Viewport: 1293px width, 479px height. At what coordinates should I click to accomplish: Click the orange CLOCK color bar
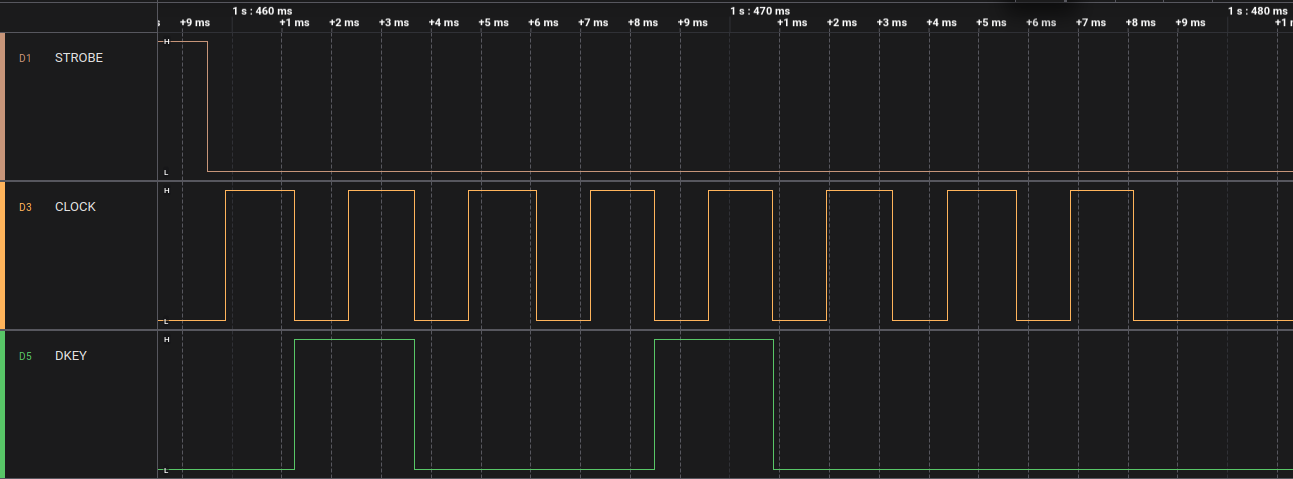tap(3, 255)
